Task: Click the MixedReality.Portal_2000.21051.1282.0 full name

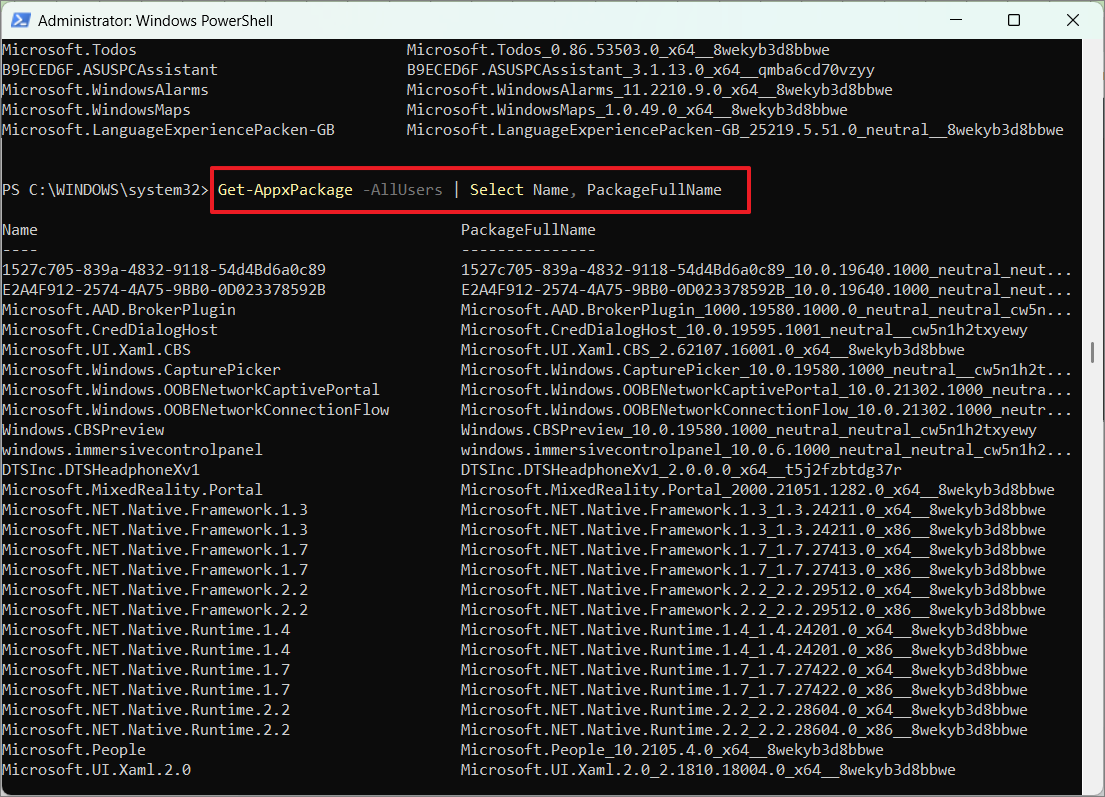Action: 758,490
